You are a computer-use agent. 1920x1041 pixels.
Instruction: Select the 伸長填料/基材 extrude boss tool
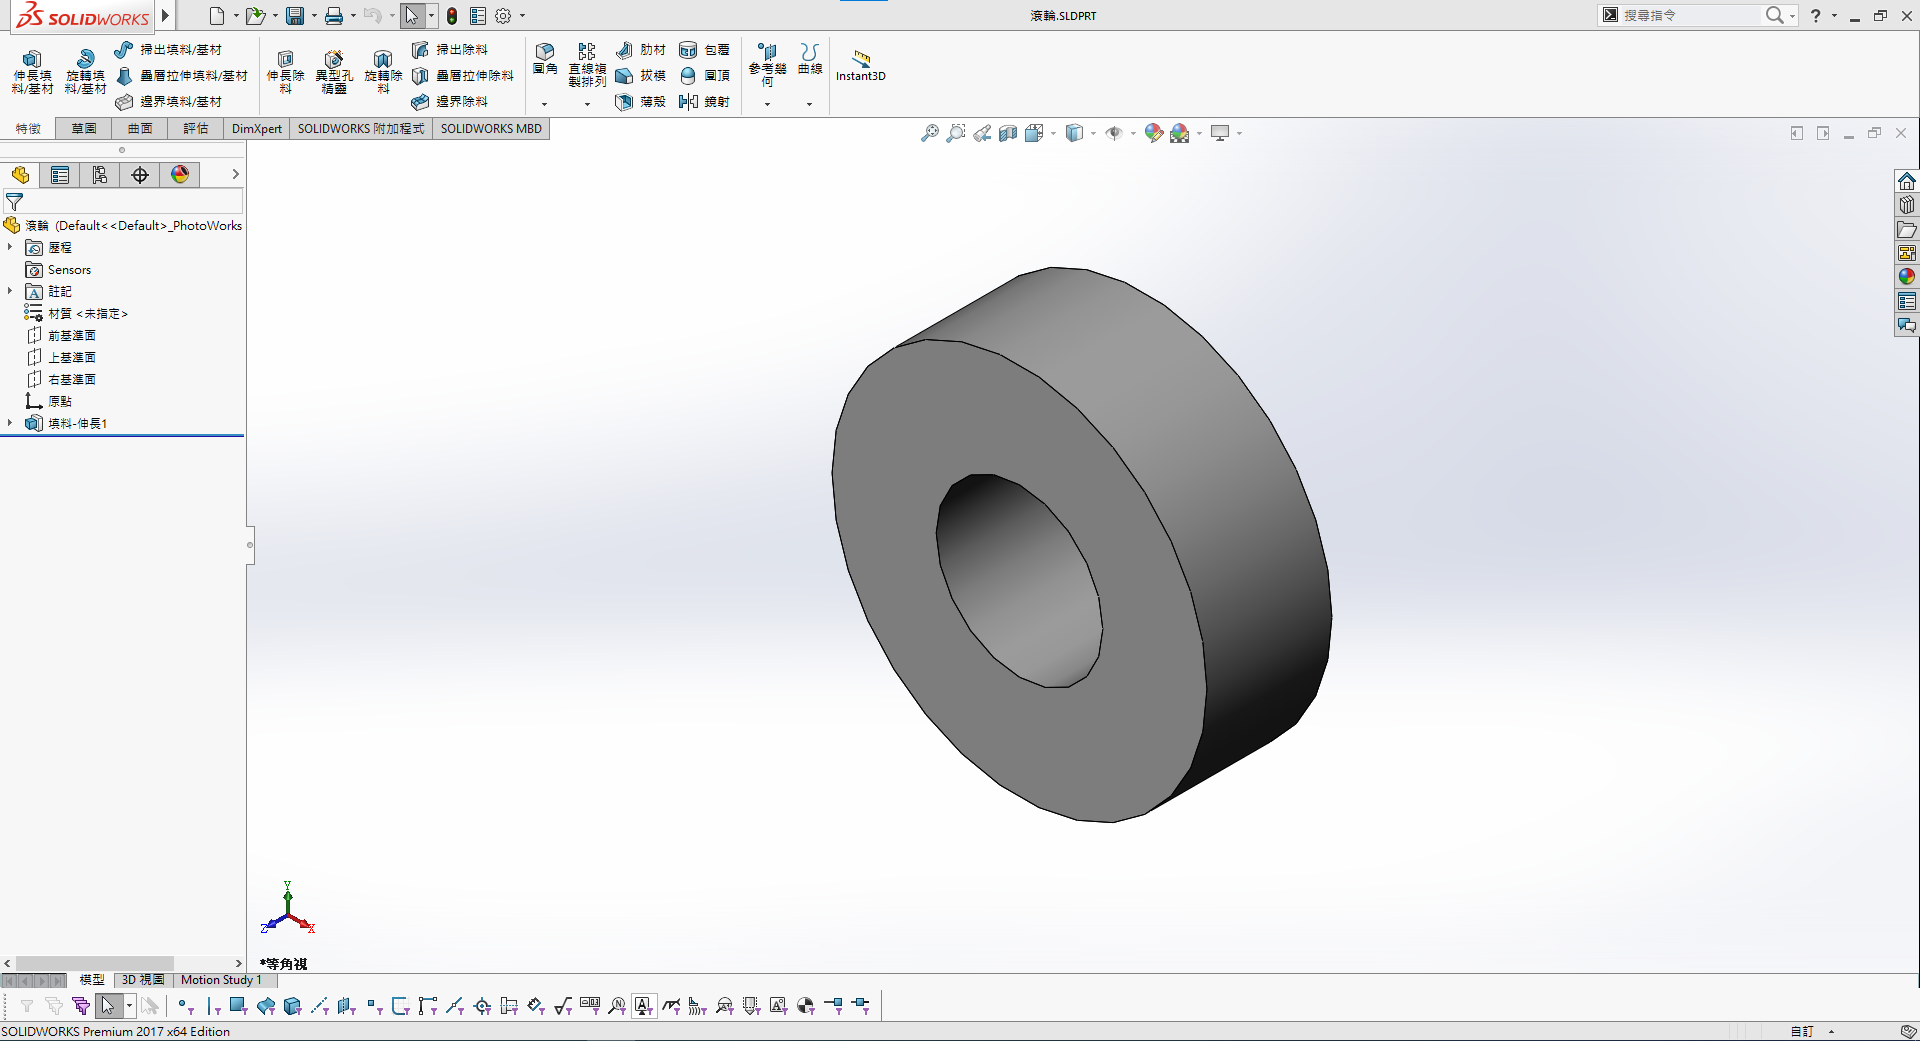click(x=32, y=72)
